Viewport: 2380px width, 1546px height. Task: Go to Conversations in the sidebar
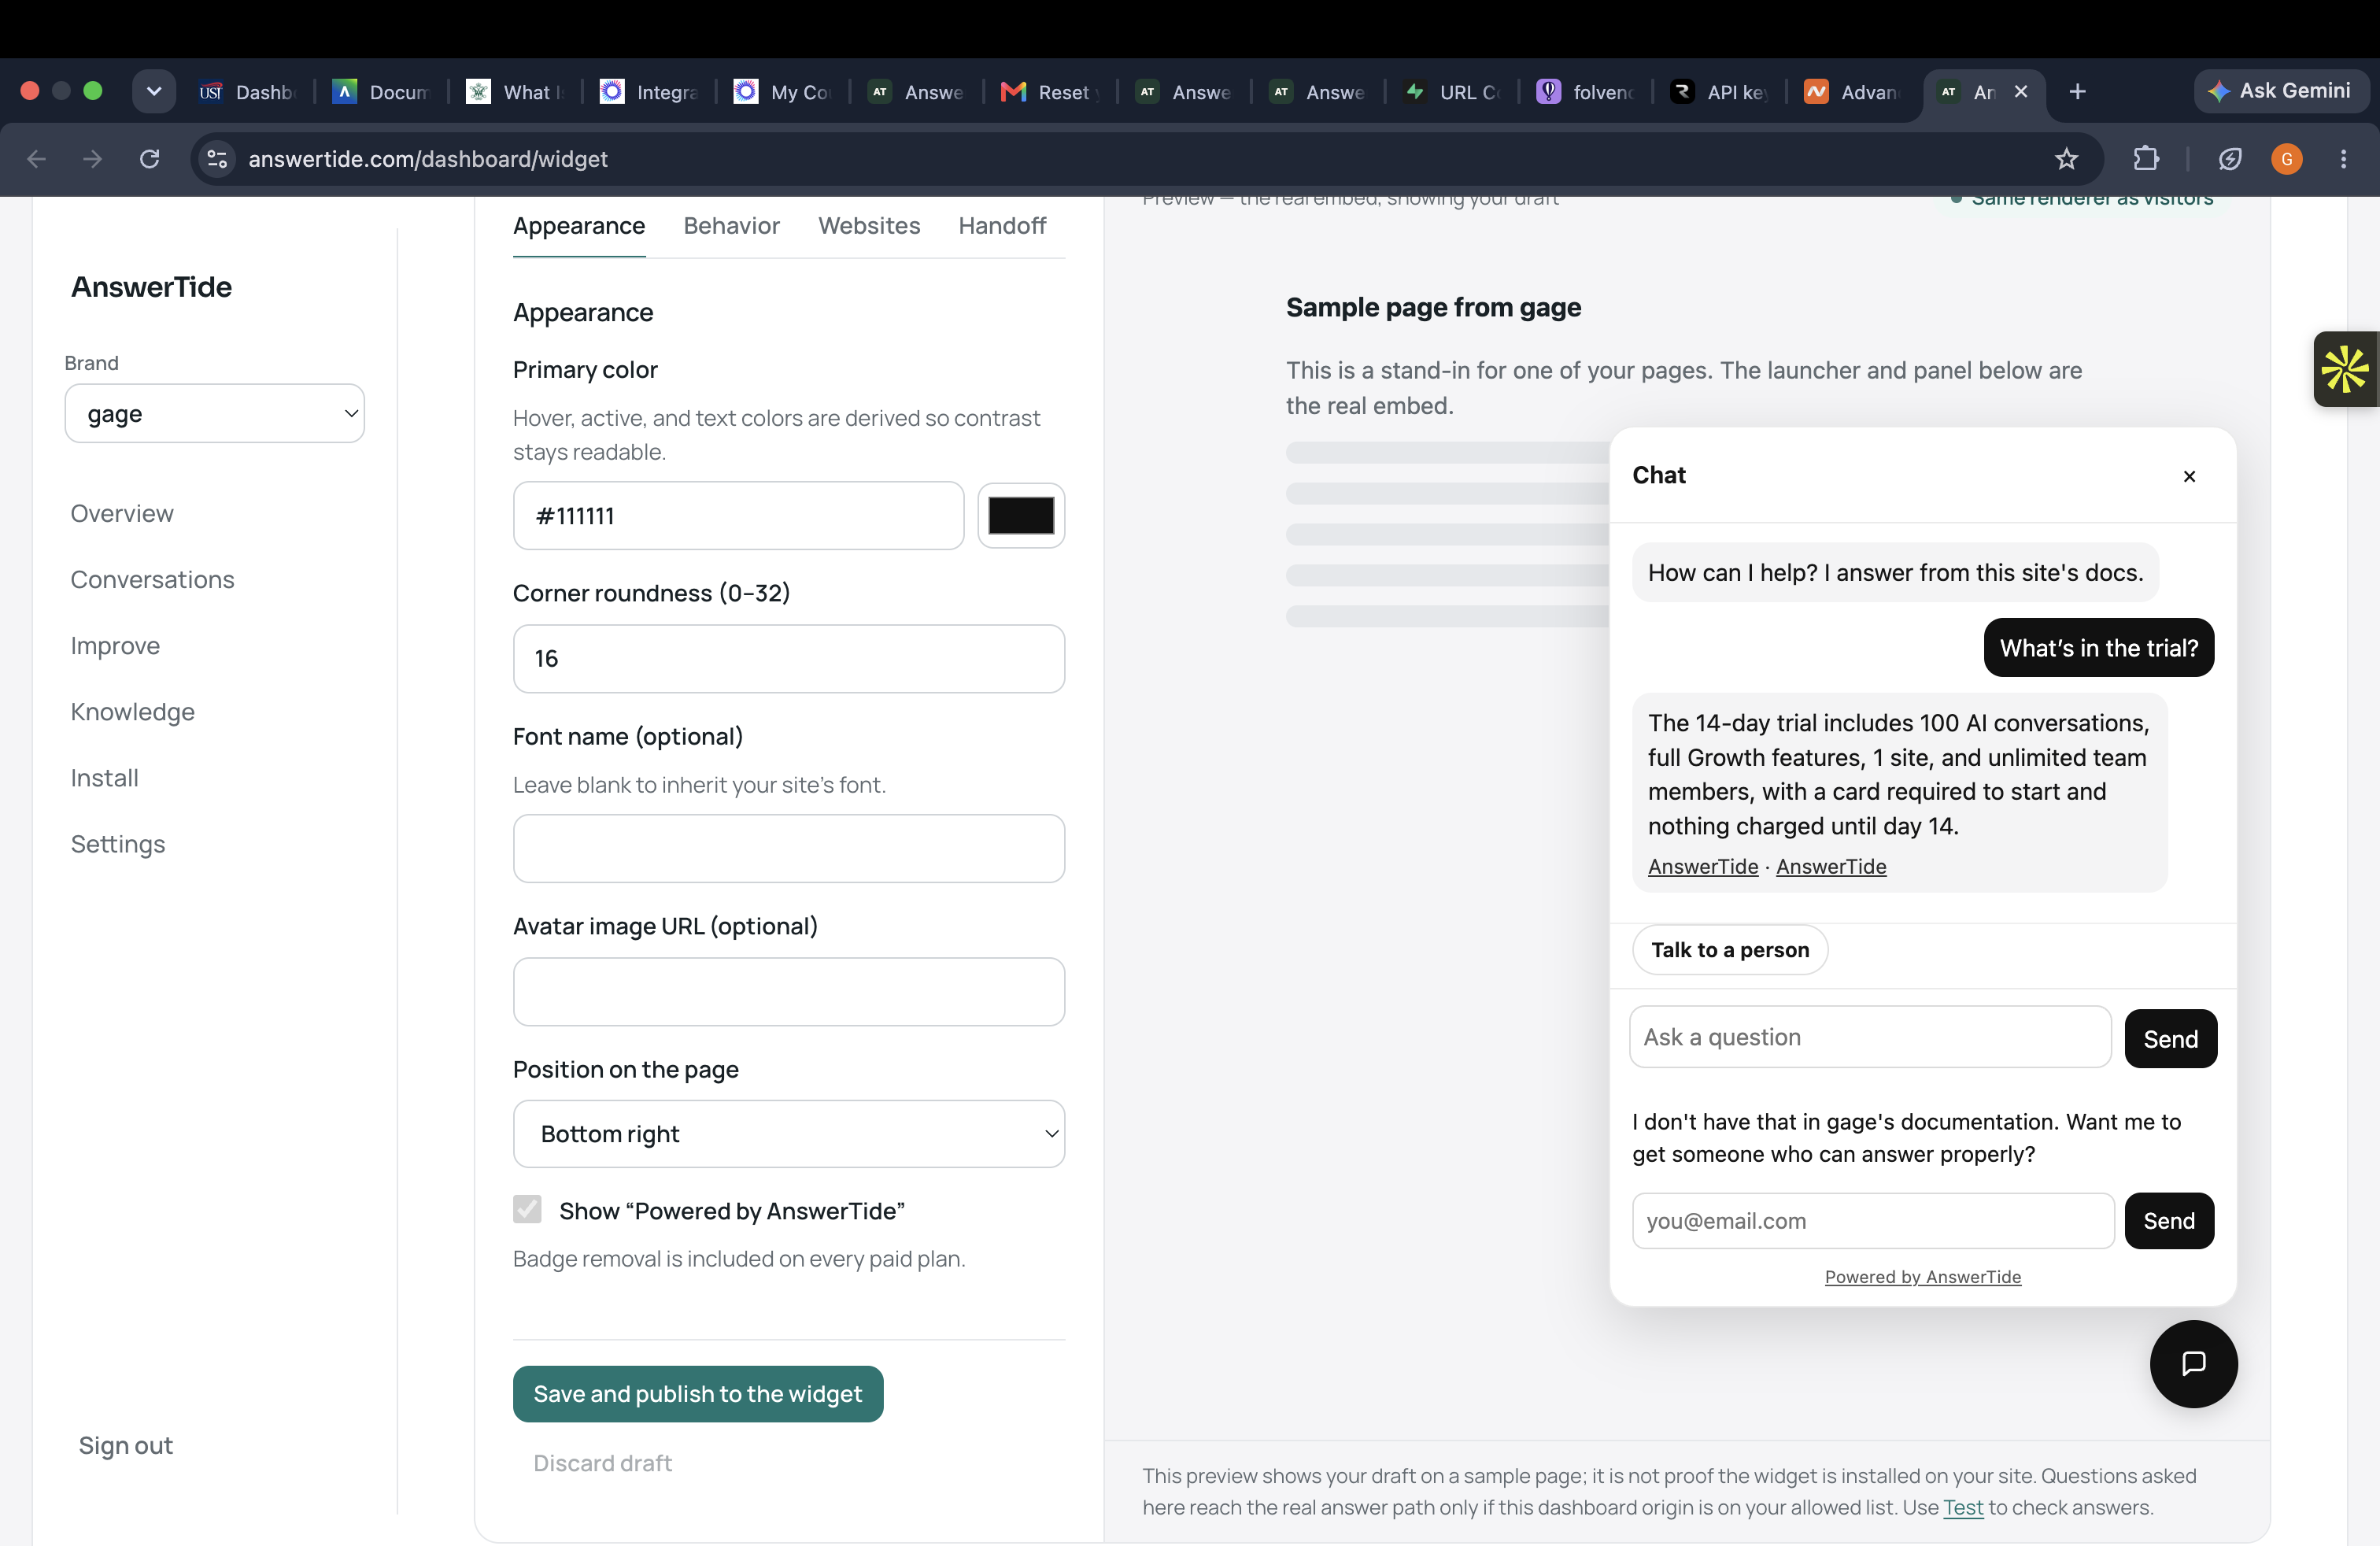(152, 579)
